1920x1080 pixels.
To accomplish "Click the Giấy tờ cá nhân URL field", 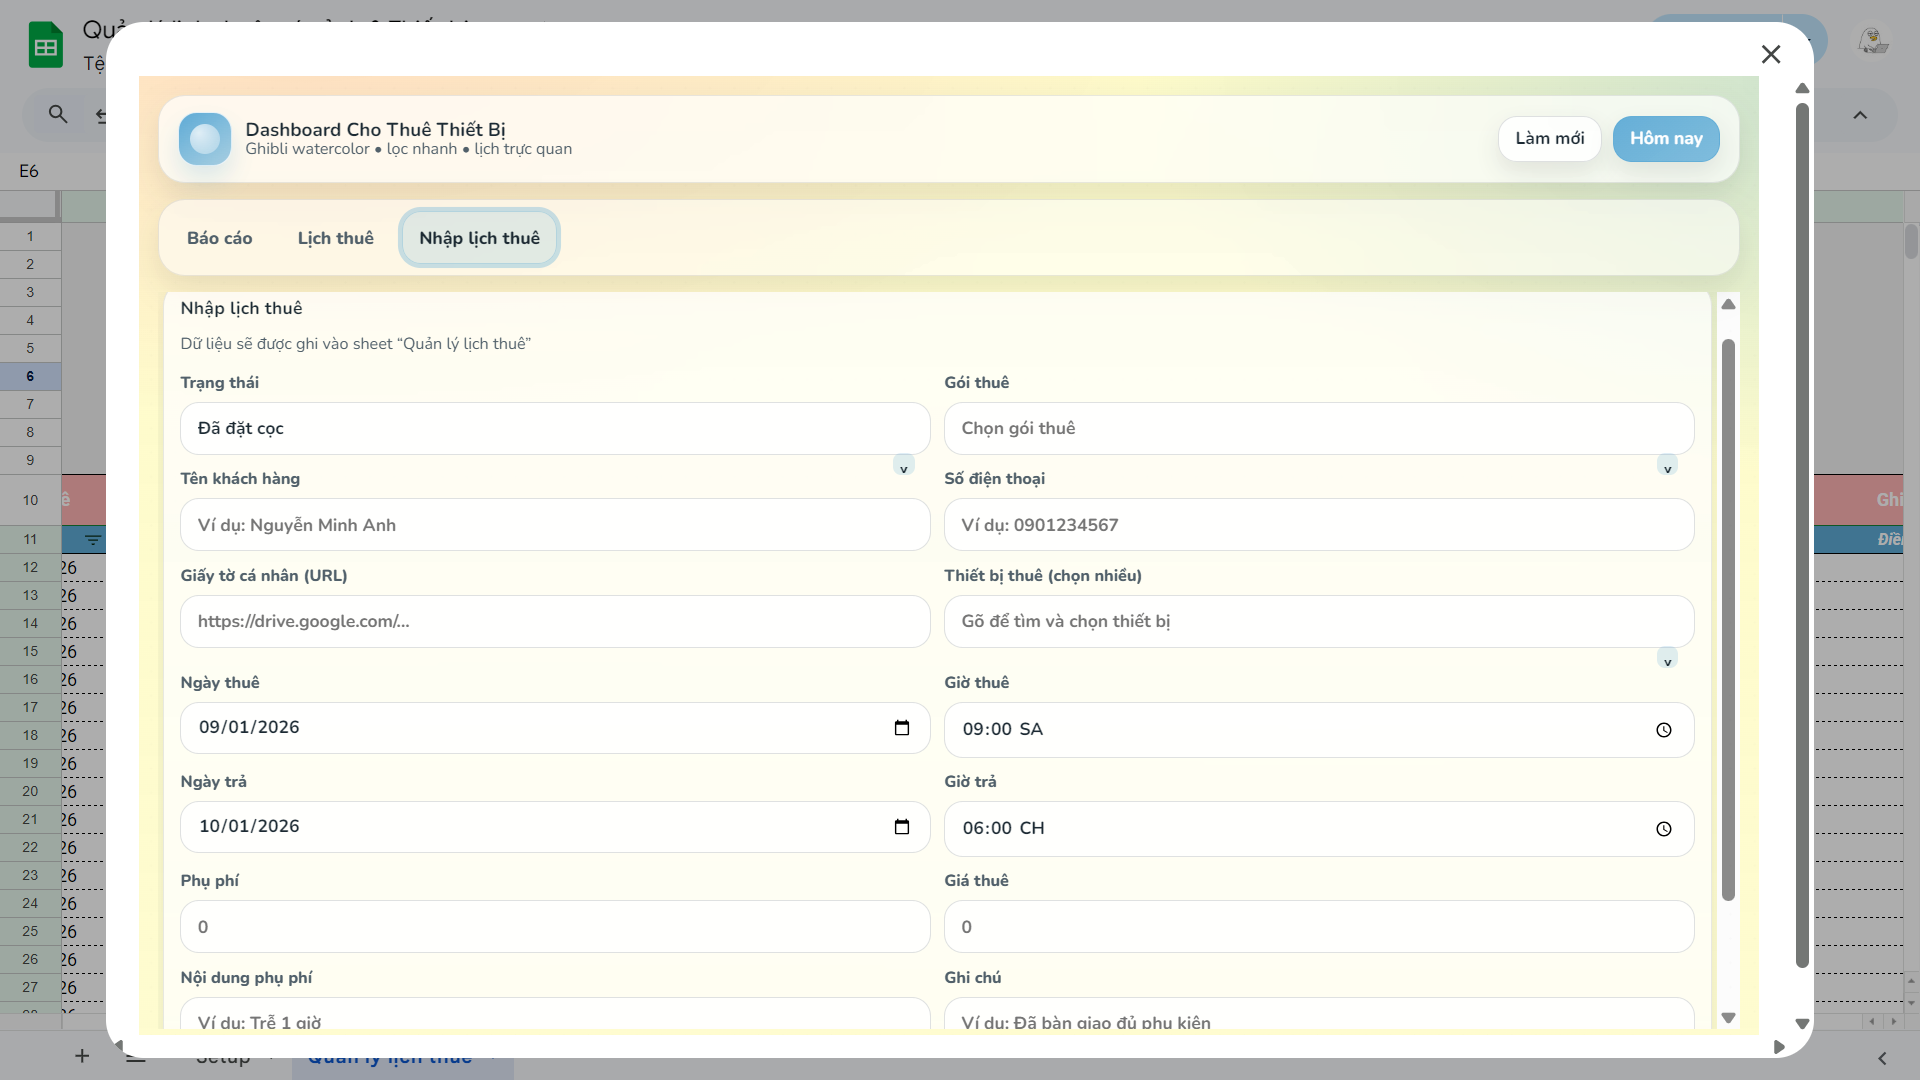I will 555,622.
